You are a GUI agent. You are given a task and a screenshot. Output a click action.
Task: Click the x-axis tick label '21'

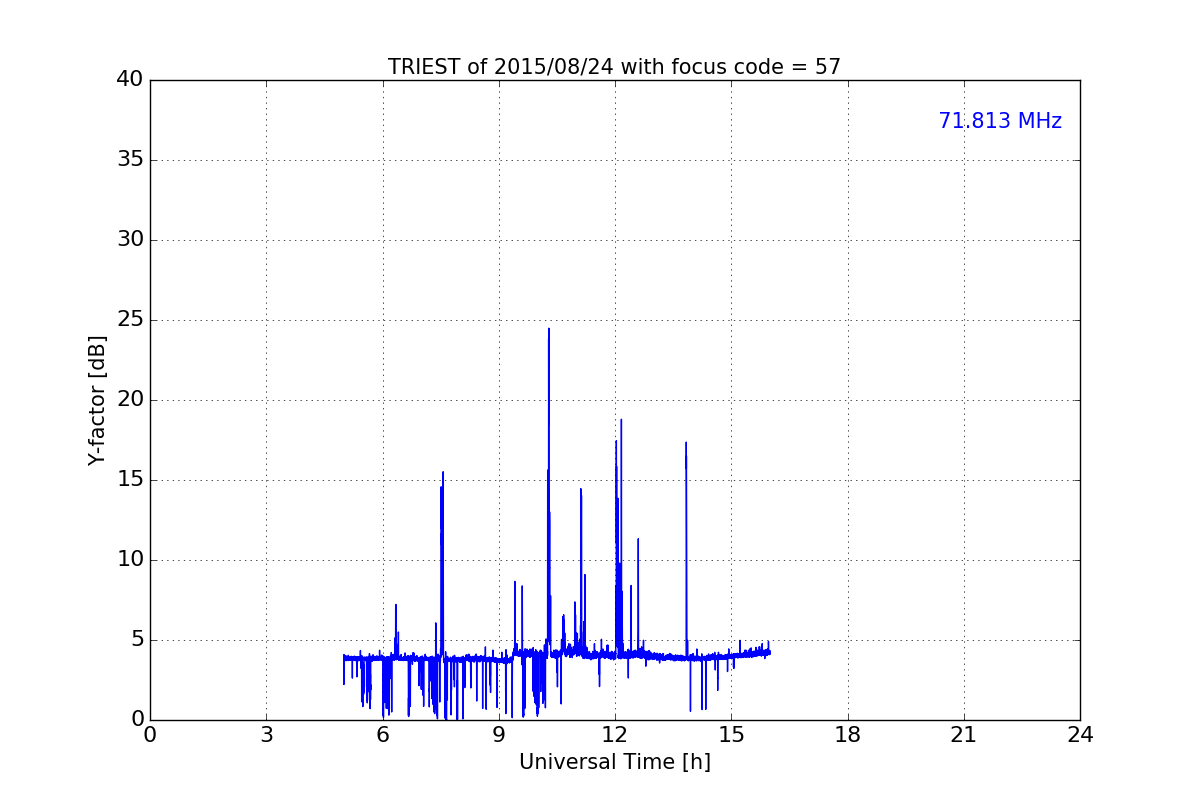[x=964, y=734]
